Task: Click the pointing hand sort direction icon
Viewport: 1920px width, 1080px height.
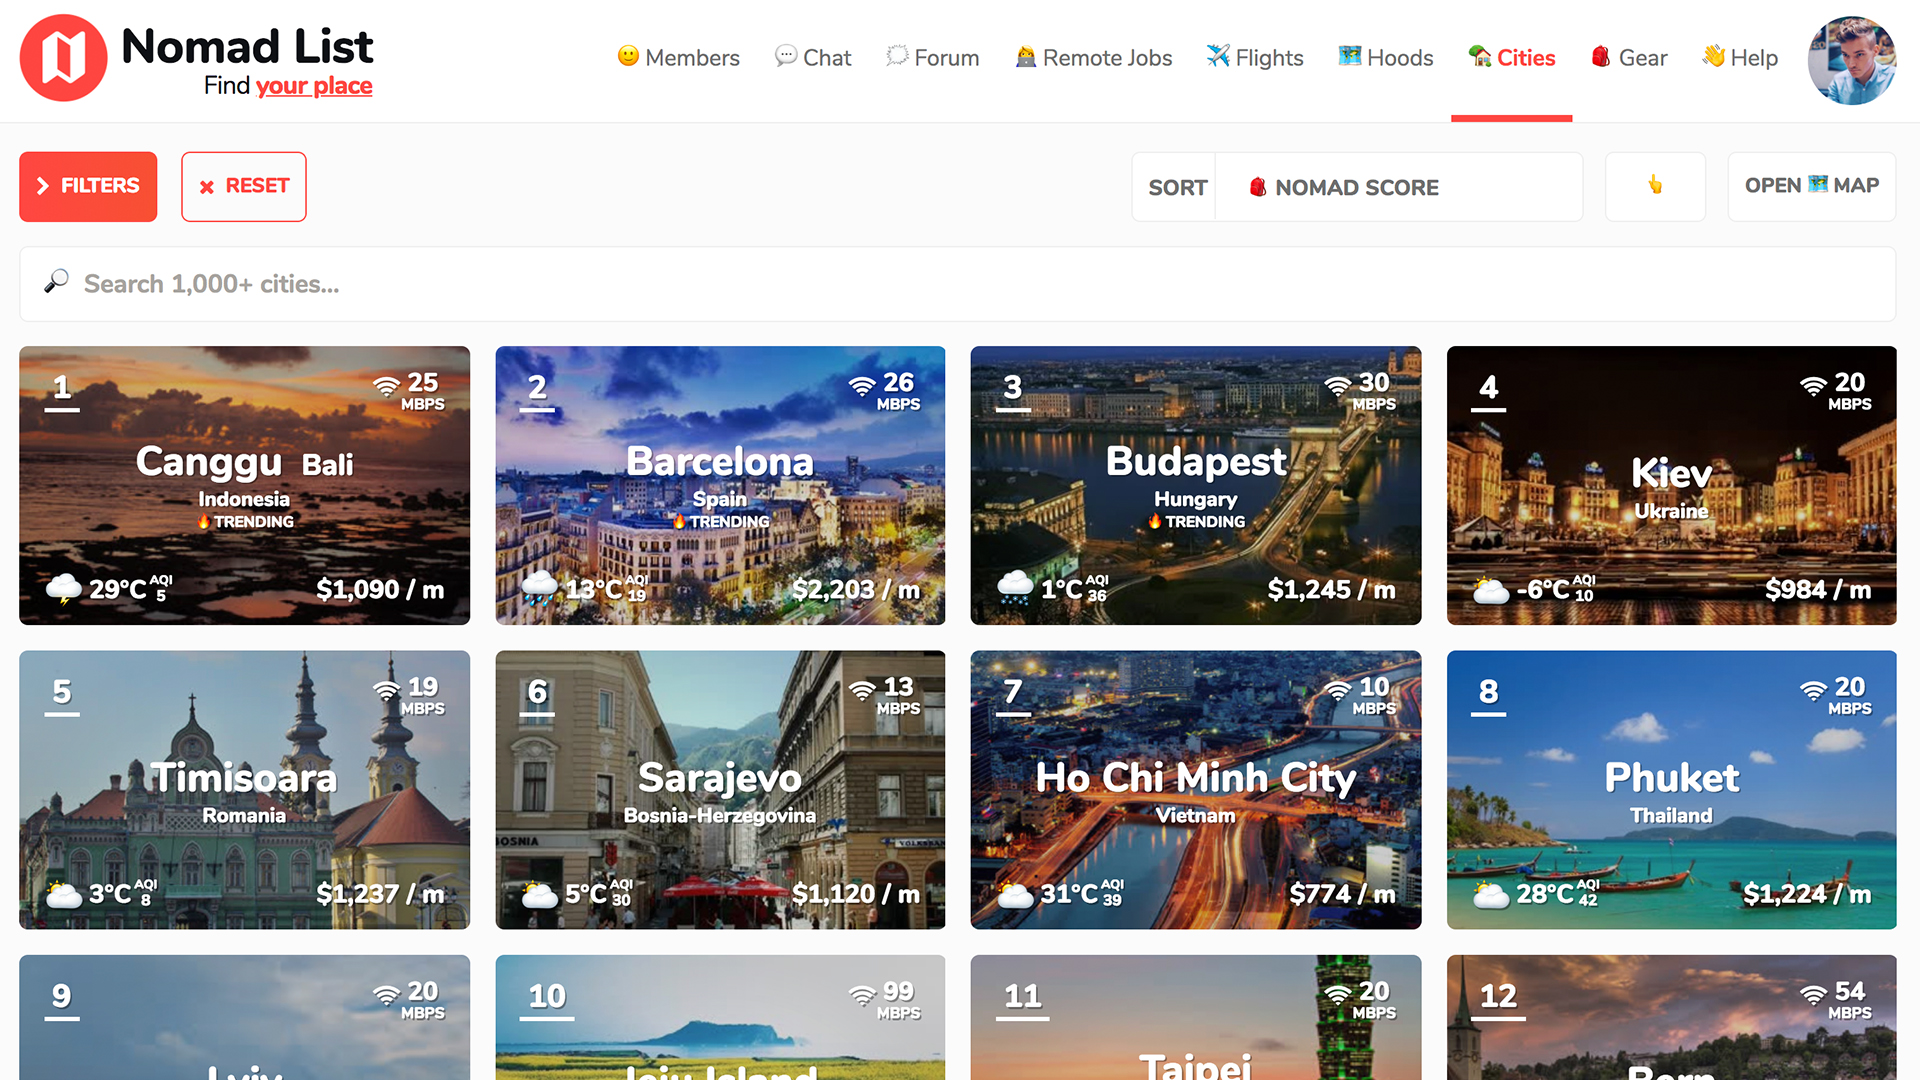Action: point(1655,186)
